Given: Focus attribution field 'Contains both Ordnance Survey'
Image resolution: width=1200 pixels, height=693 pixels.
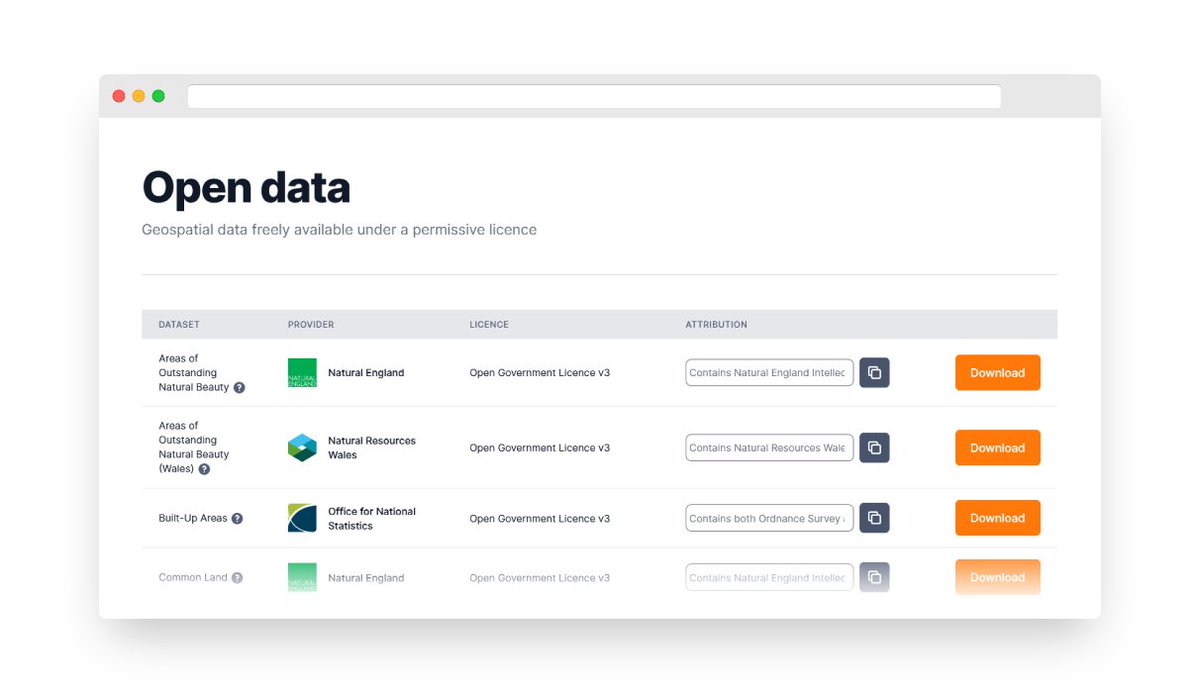Looking at the screenshot, I should [x=769, y=518].
